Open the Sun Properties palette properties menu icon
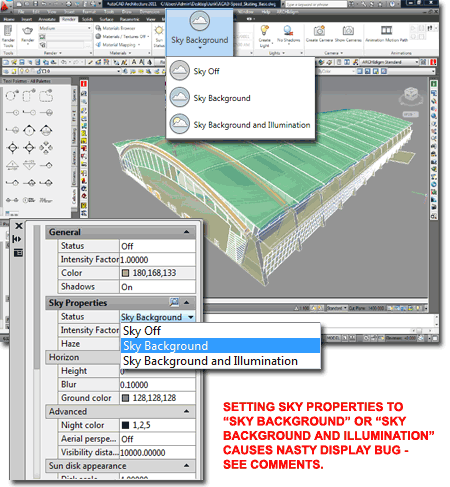 [x=18, y=253]
